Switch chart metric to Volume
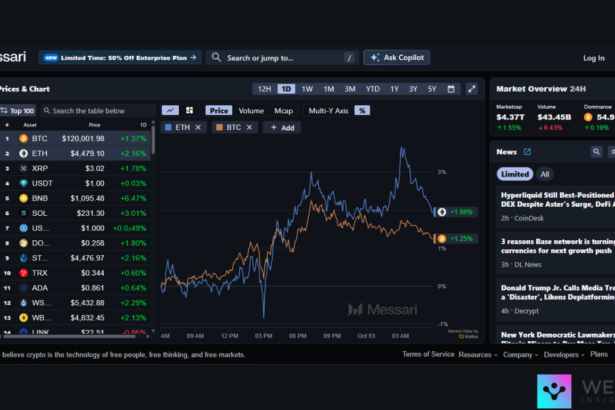 (251, 110)
